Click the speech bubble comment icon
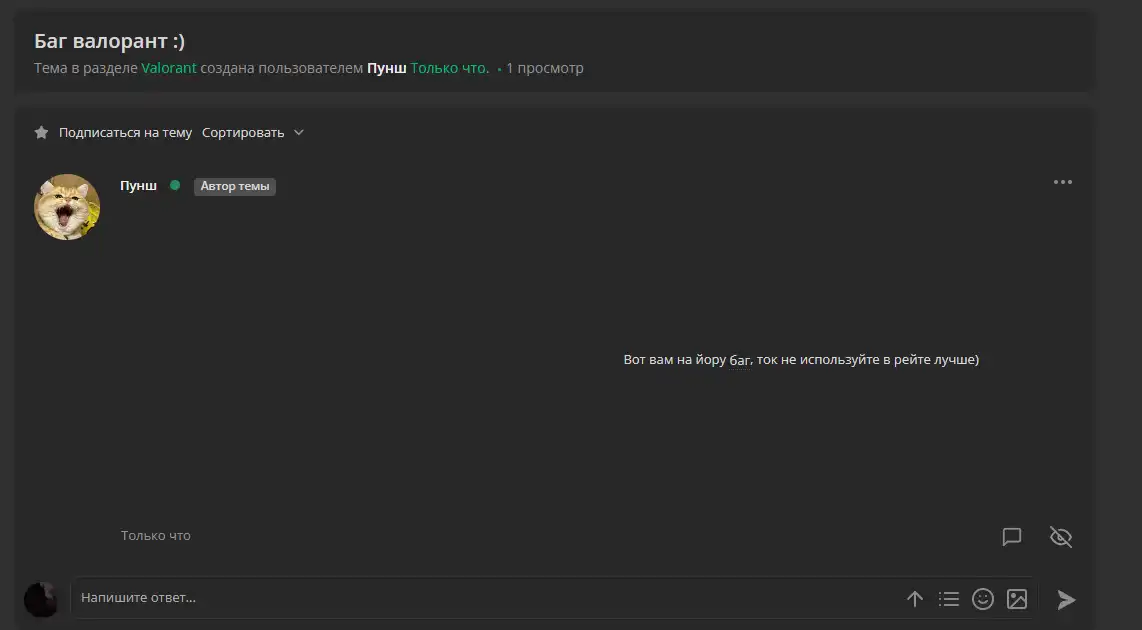1142x630 pixels. pos(1012,537)
